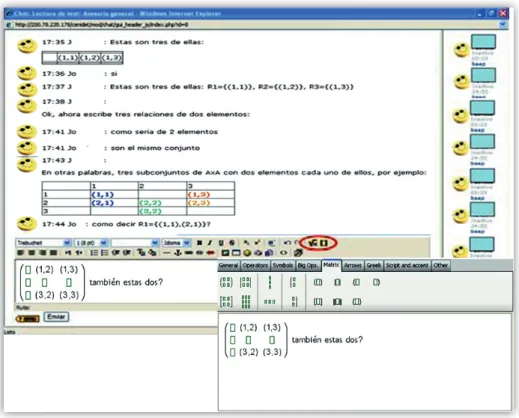Click the first user's screen thumbnail

483,42
